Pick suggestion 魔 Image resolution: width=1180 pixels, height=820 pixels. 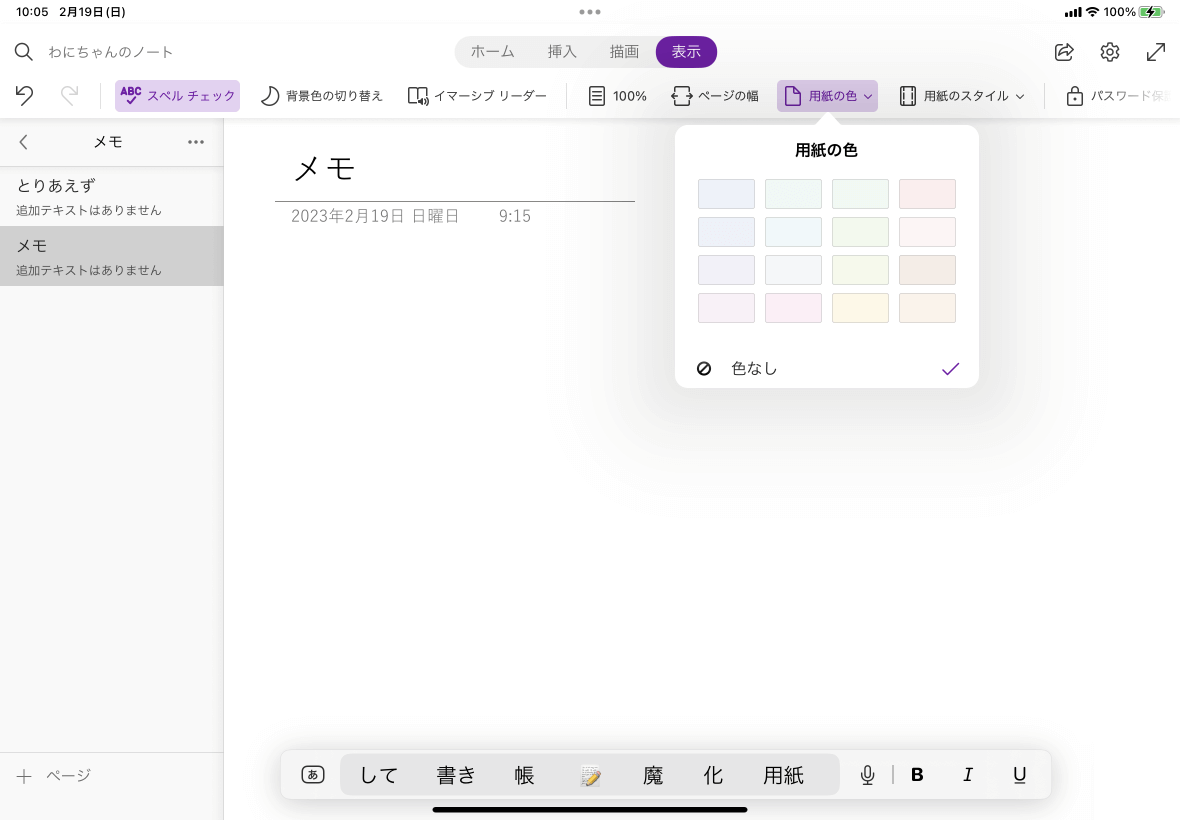(x=653, y=775)
